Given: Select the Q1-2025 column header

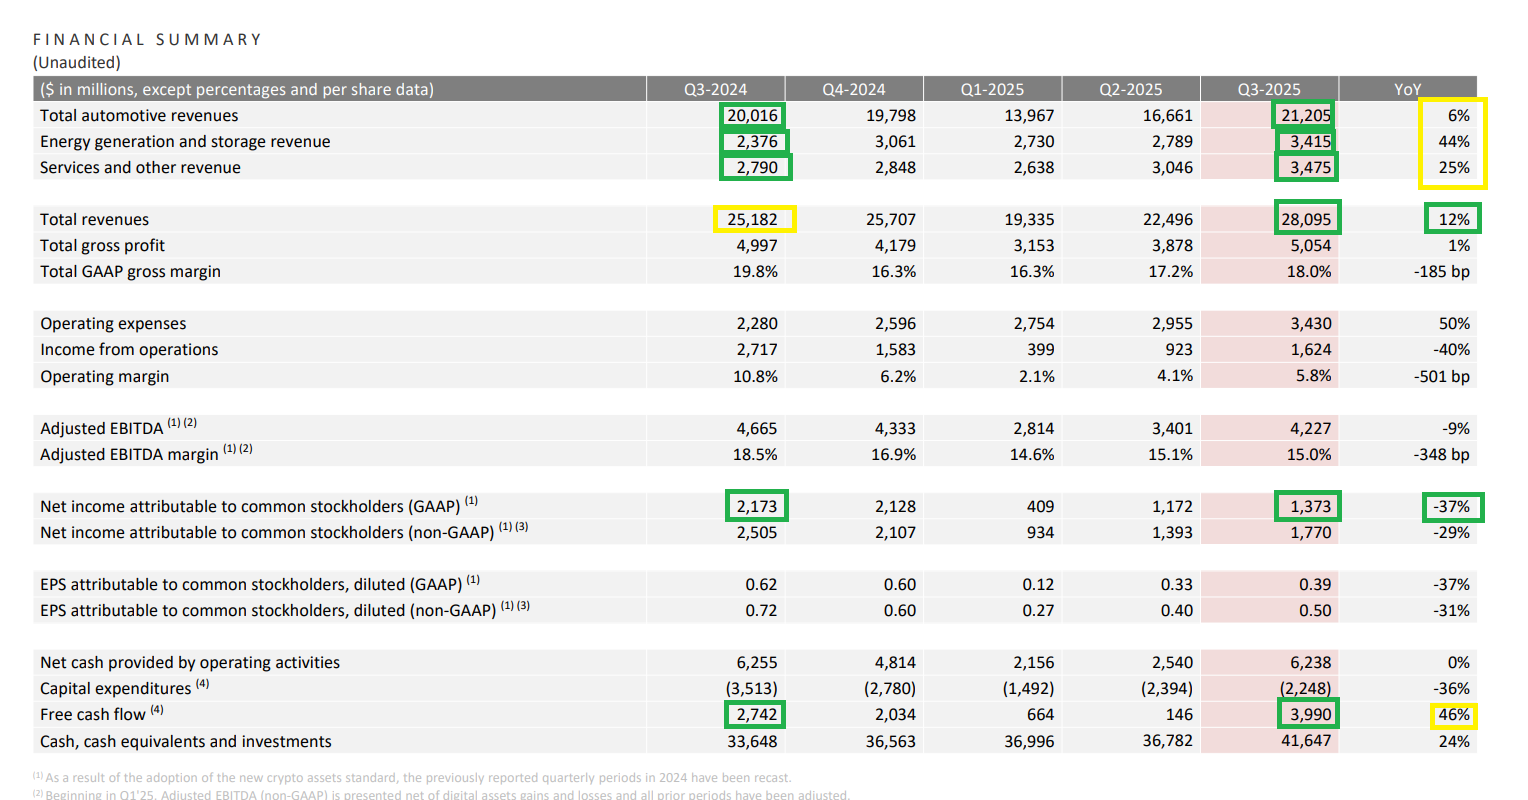Looking at the screenshot, I should point(992,89).
